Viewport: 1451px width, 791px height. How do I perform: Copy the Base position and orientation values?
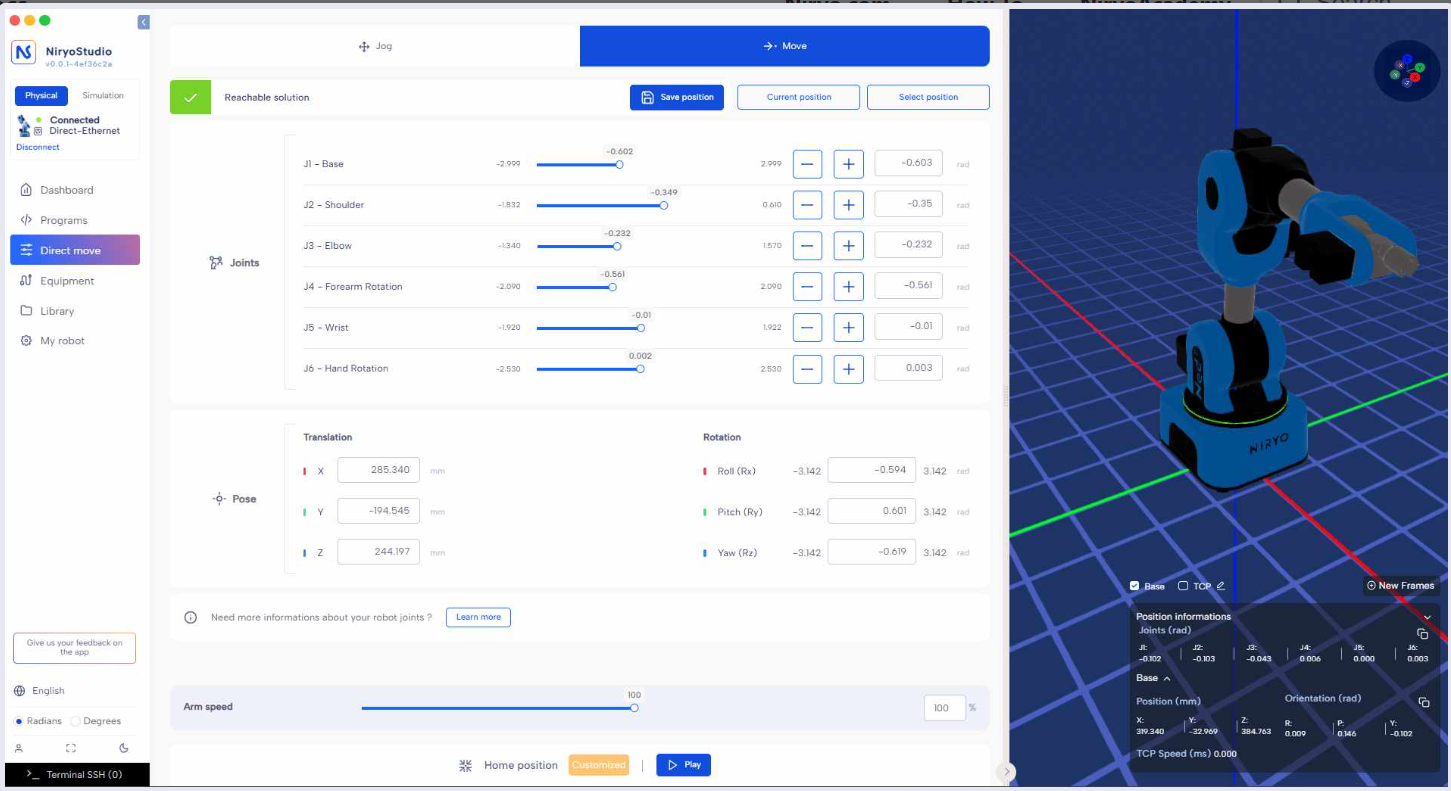tap(1424, 702)
